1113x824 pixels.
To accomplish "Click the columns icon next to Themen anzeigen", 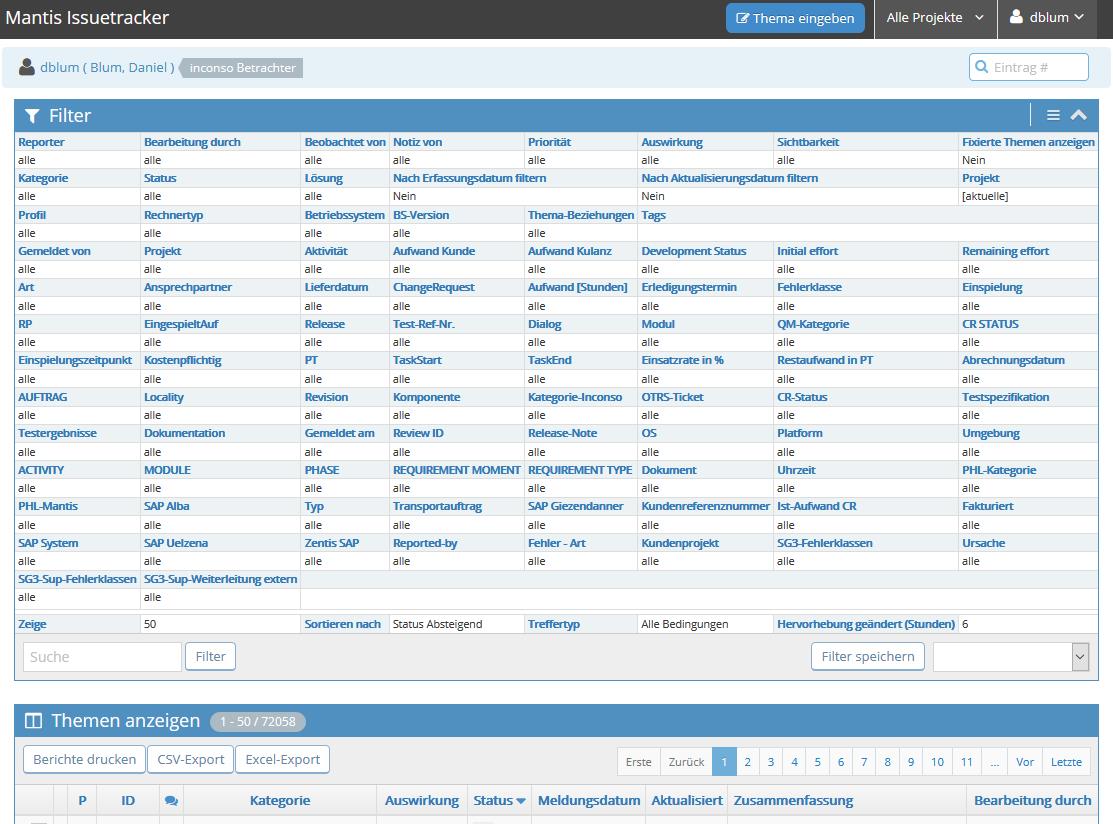I will click(33, 721).
